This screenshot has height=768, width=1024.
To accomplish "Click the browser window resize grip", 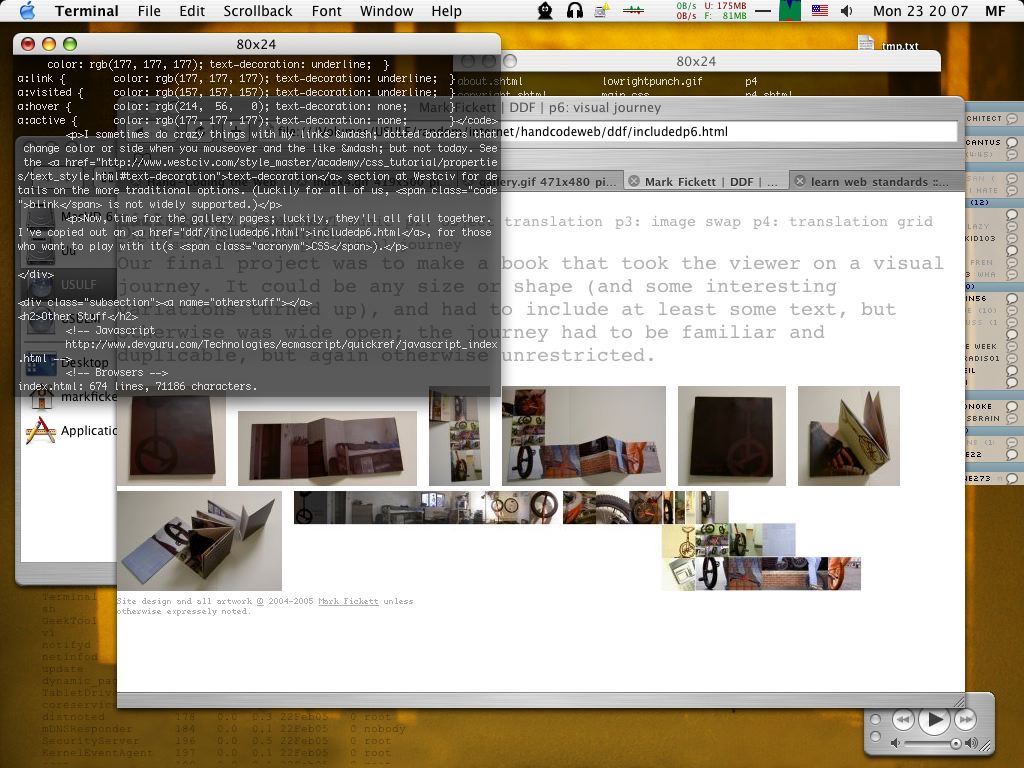I will pyautogui.click(x=958, y=701).
